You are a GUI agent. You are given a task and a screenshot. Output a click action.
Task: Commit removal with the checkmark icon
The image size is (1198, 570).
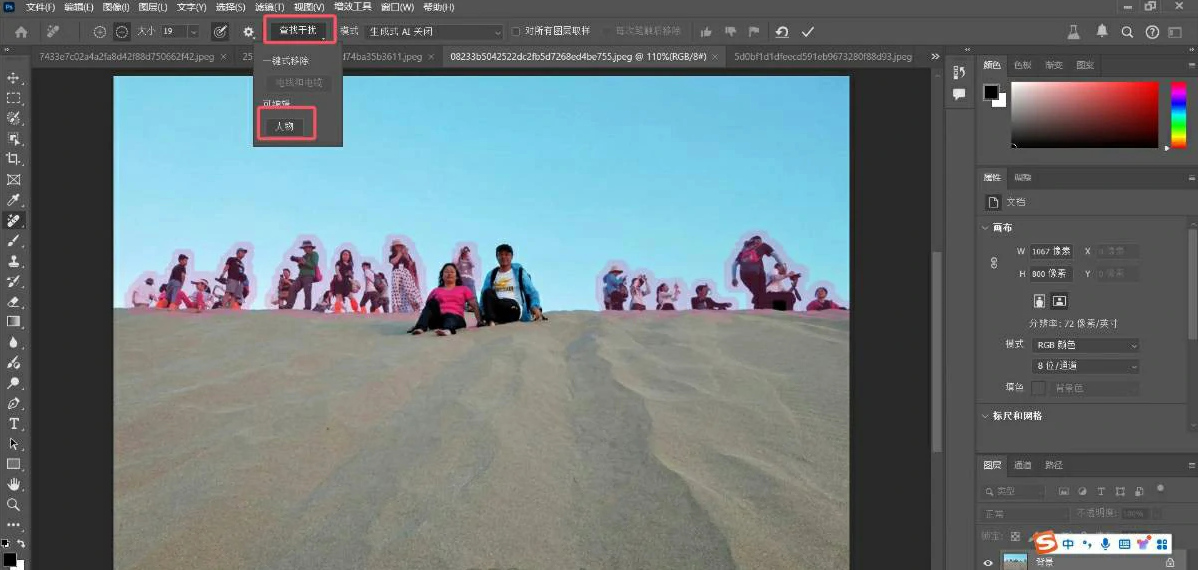point(808,31)
